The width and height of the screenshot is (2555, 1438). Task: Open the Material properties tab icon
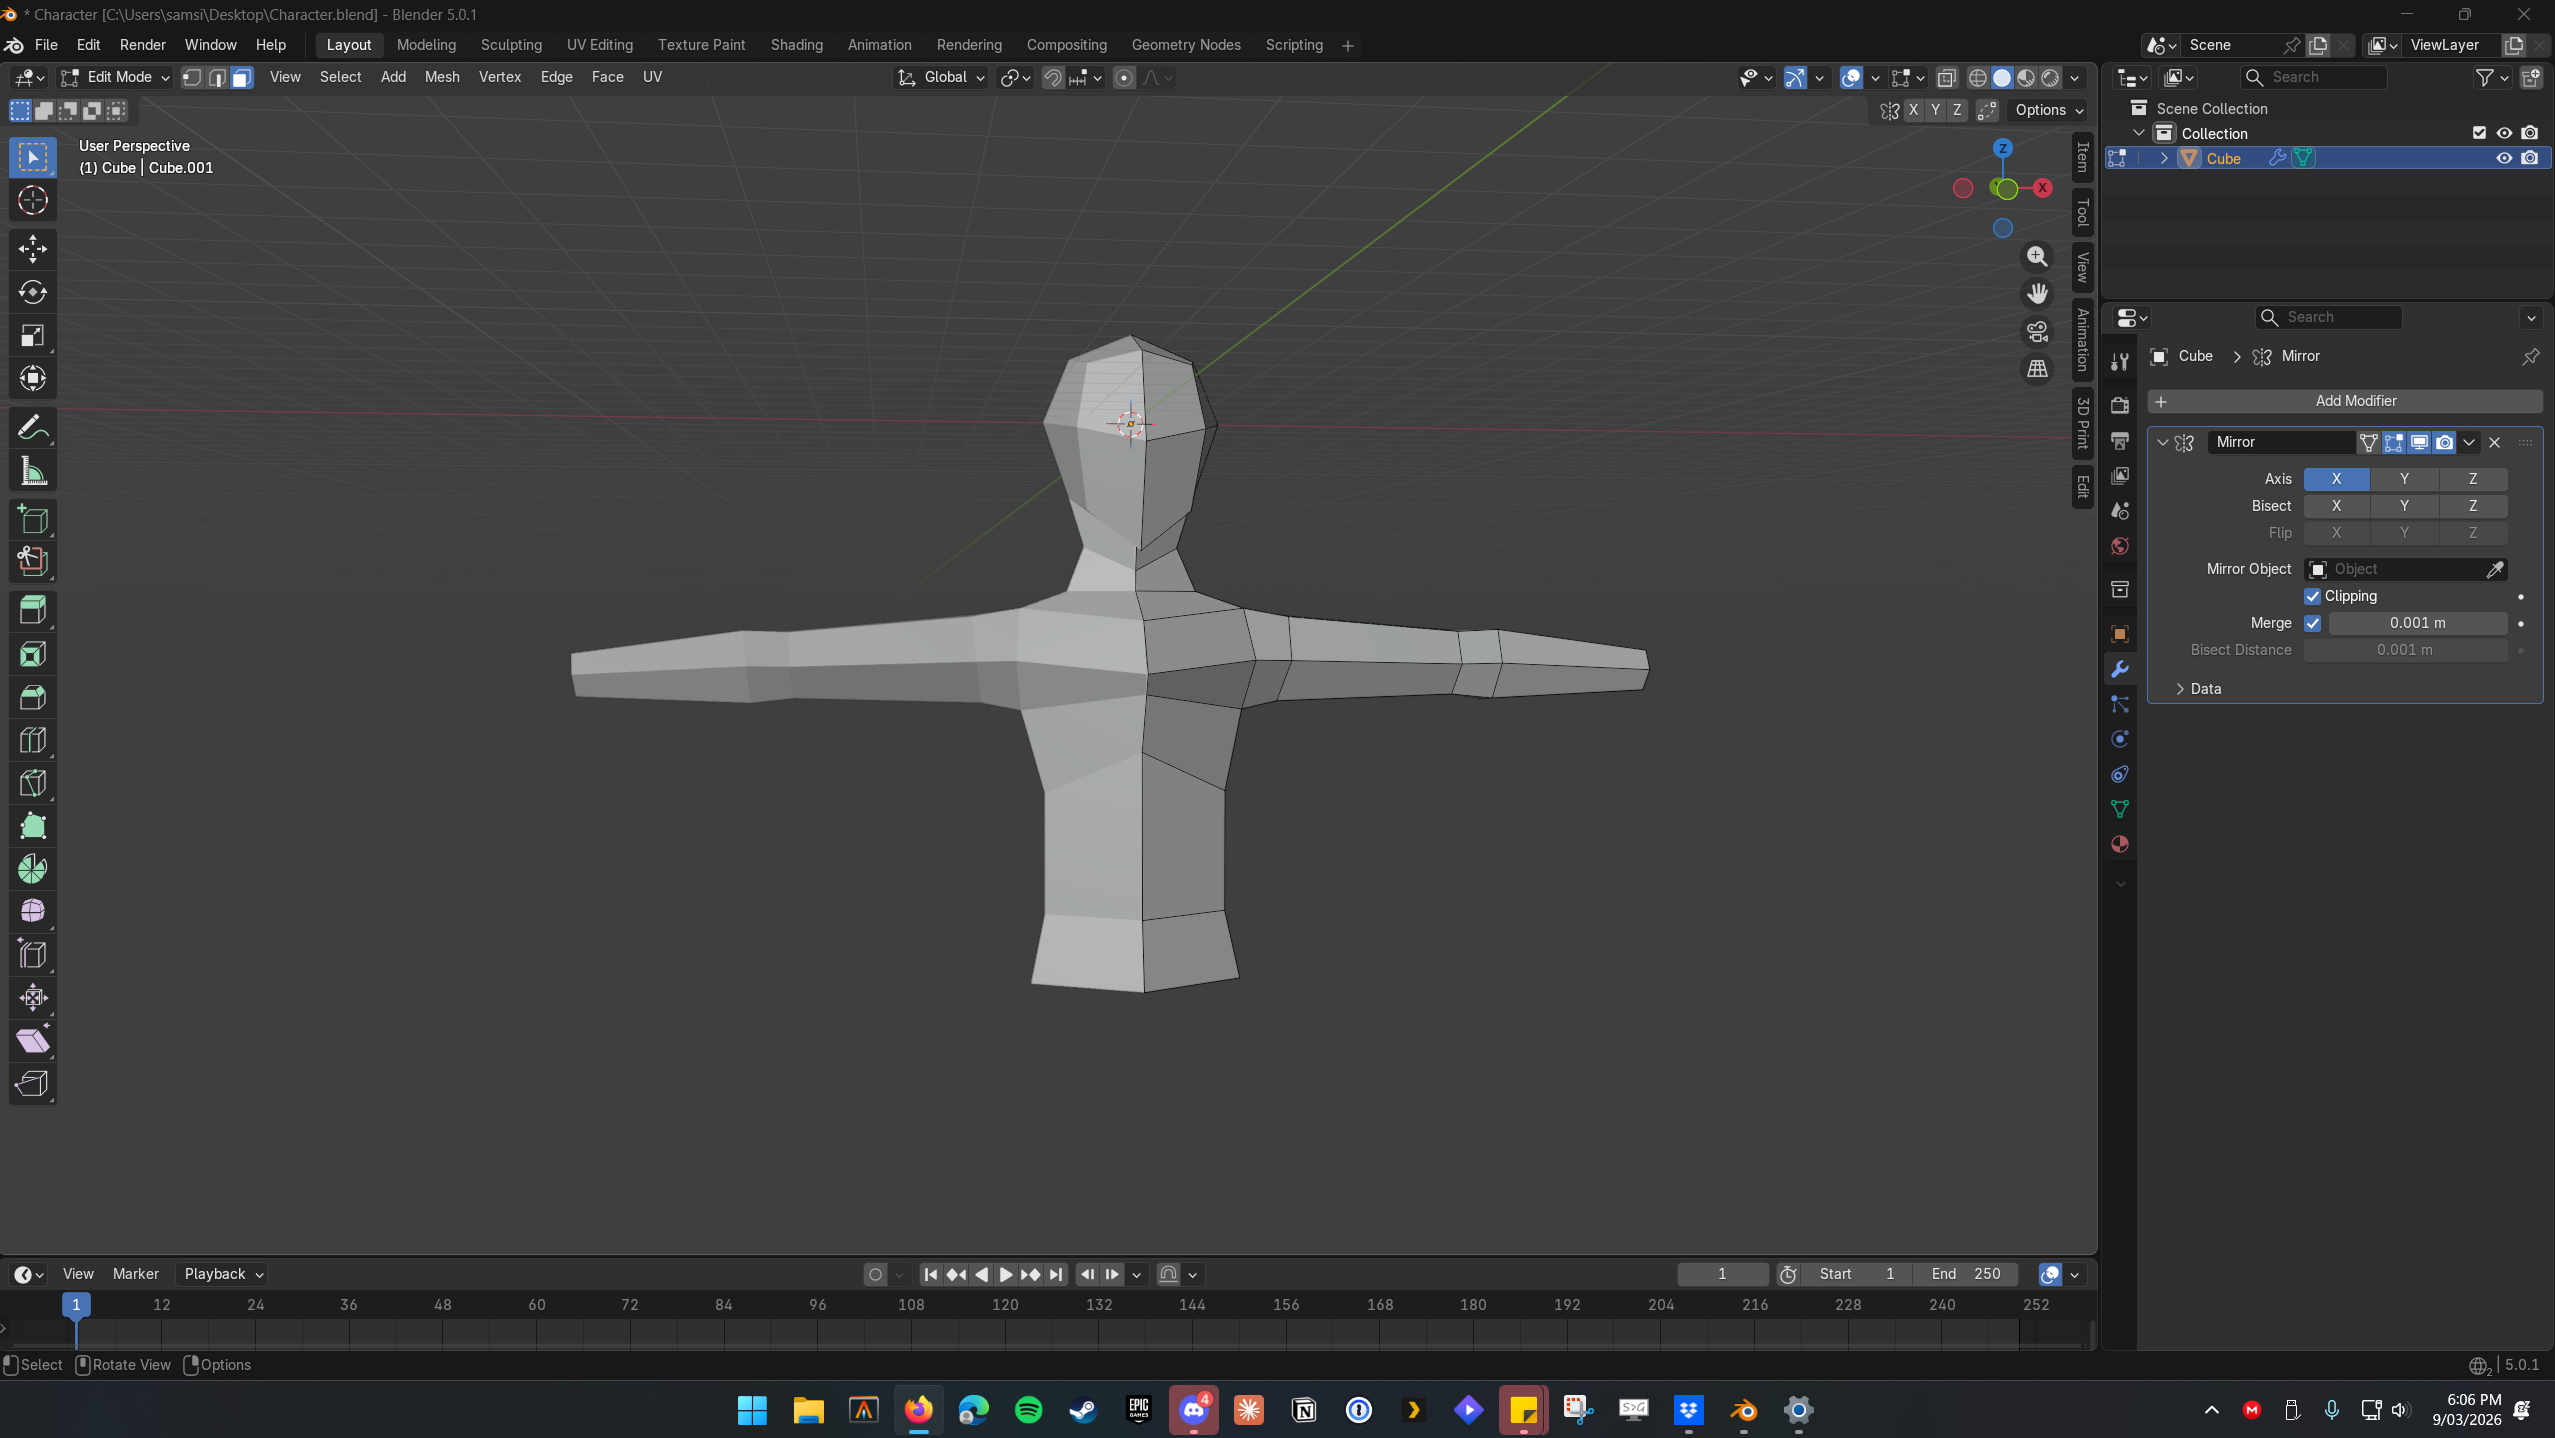point(2119,844)
